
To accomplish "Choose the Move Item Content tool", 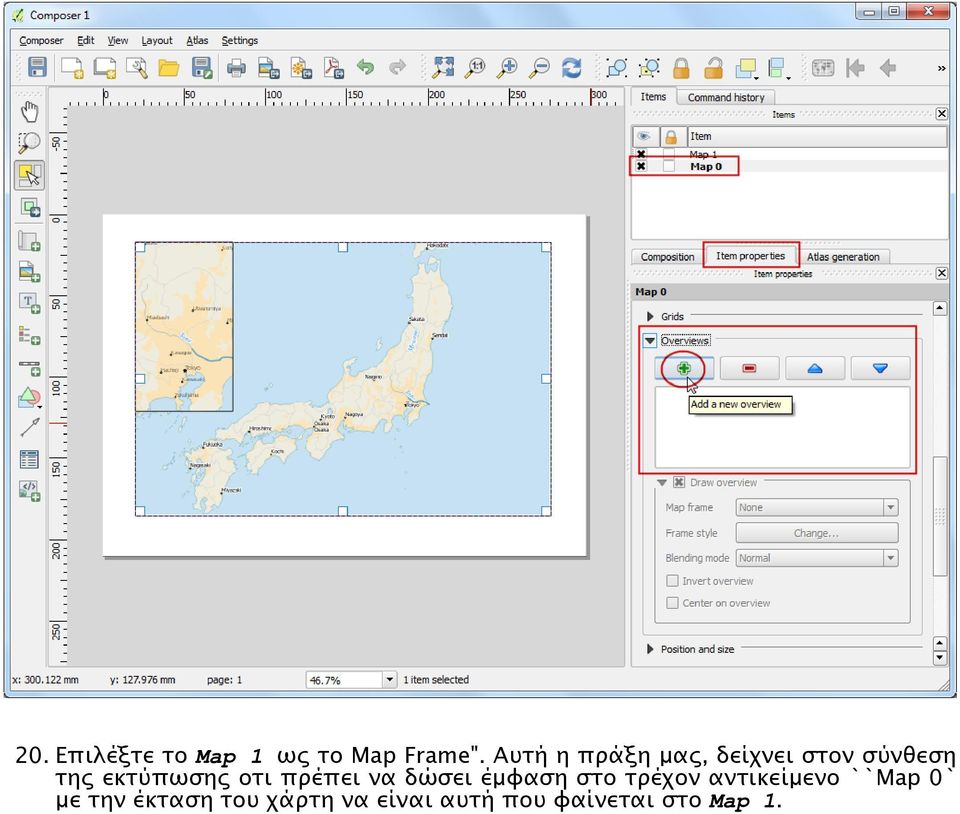I will 29,208.
